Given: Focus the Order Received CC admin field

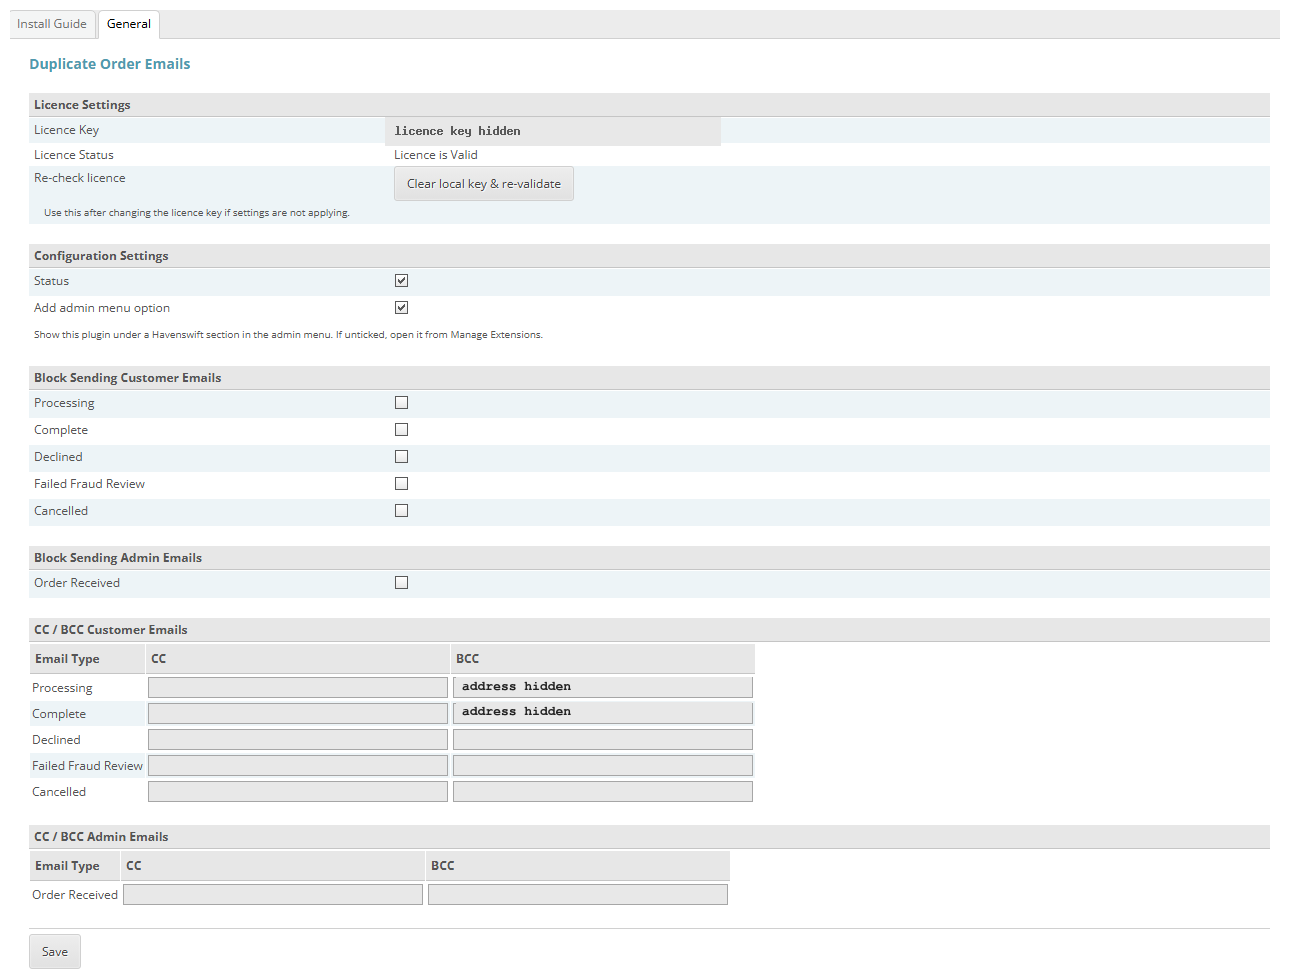Looking at the screenshot, I should click(273, 895).
